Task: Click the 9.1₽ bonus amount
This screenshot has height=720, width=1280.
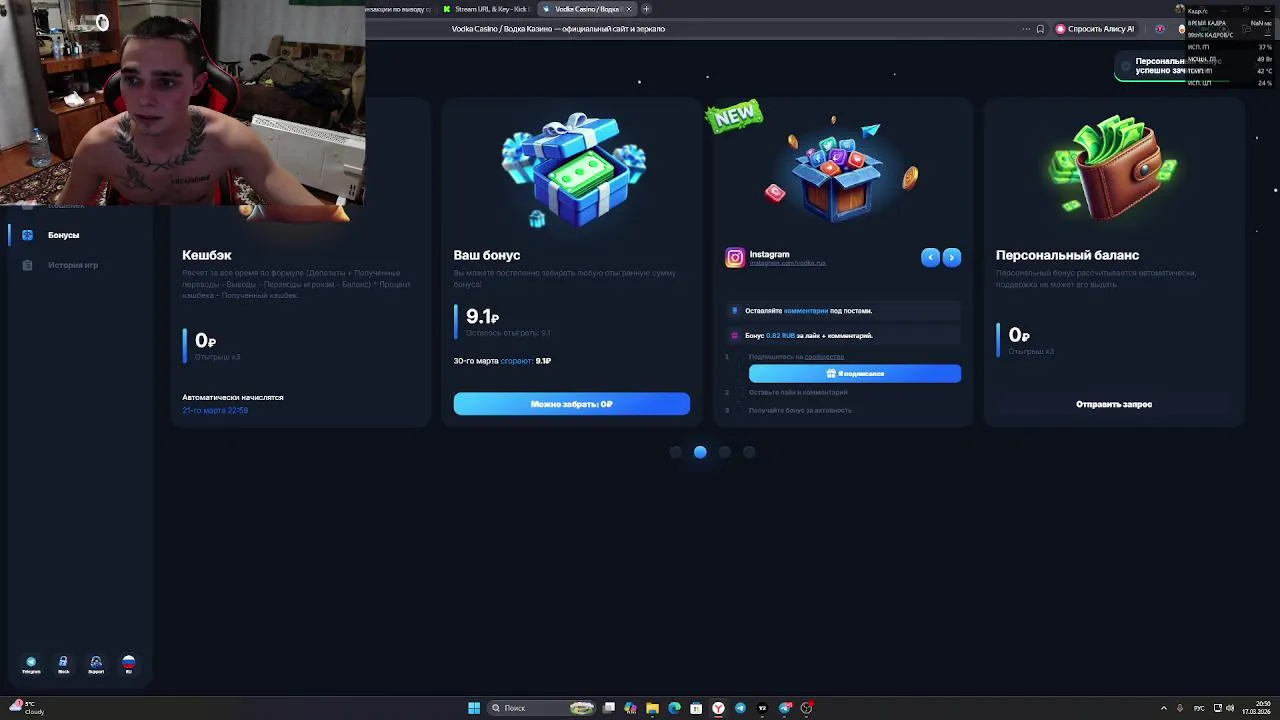Action: tap(482, 317)
